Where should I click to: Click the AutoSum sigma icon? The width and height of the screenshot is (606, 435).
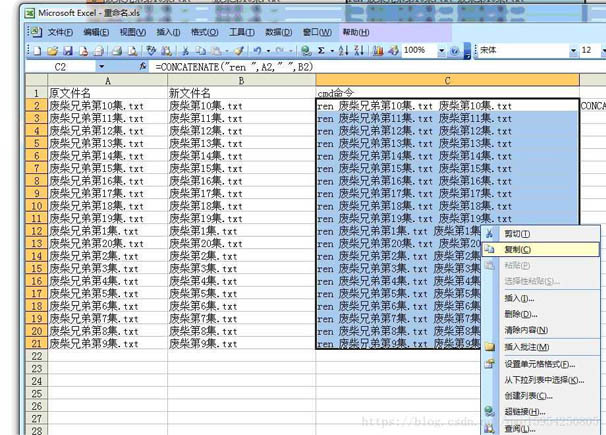[321, 50]
